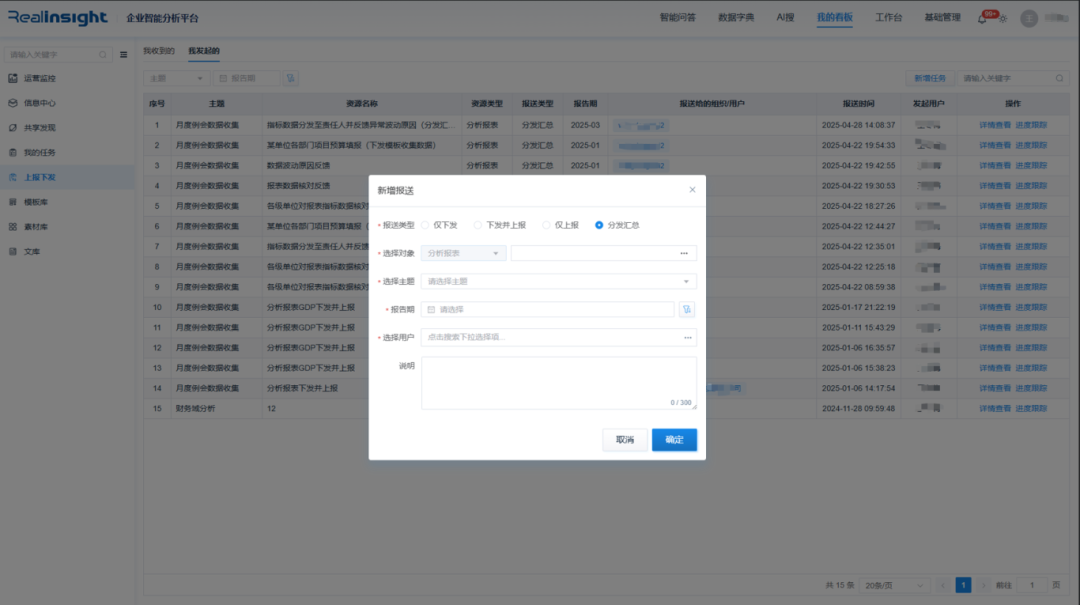Open the 工作台 menu item
The width and height of the screenshot is (1080, 605).
coord(888,16)
